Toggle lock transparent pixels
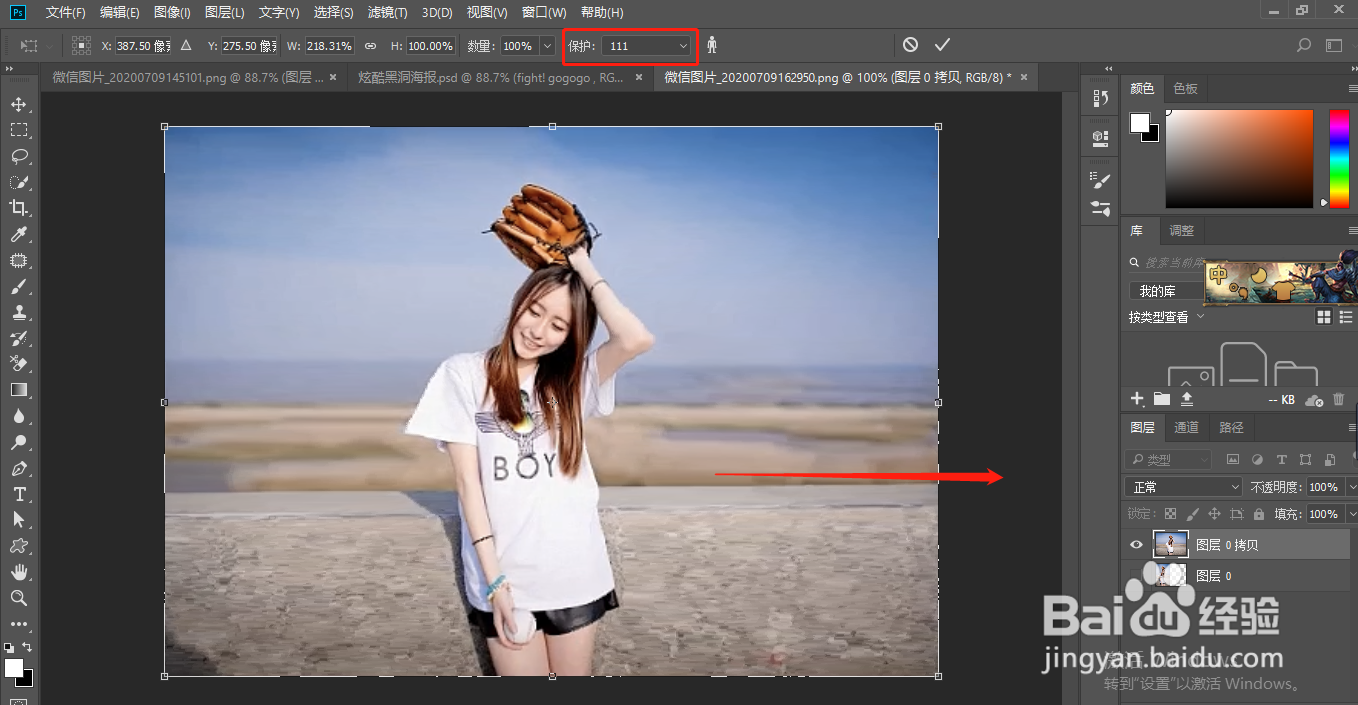 1170,514
